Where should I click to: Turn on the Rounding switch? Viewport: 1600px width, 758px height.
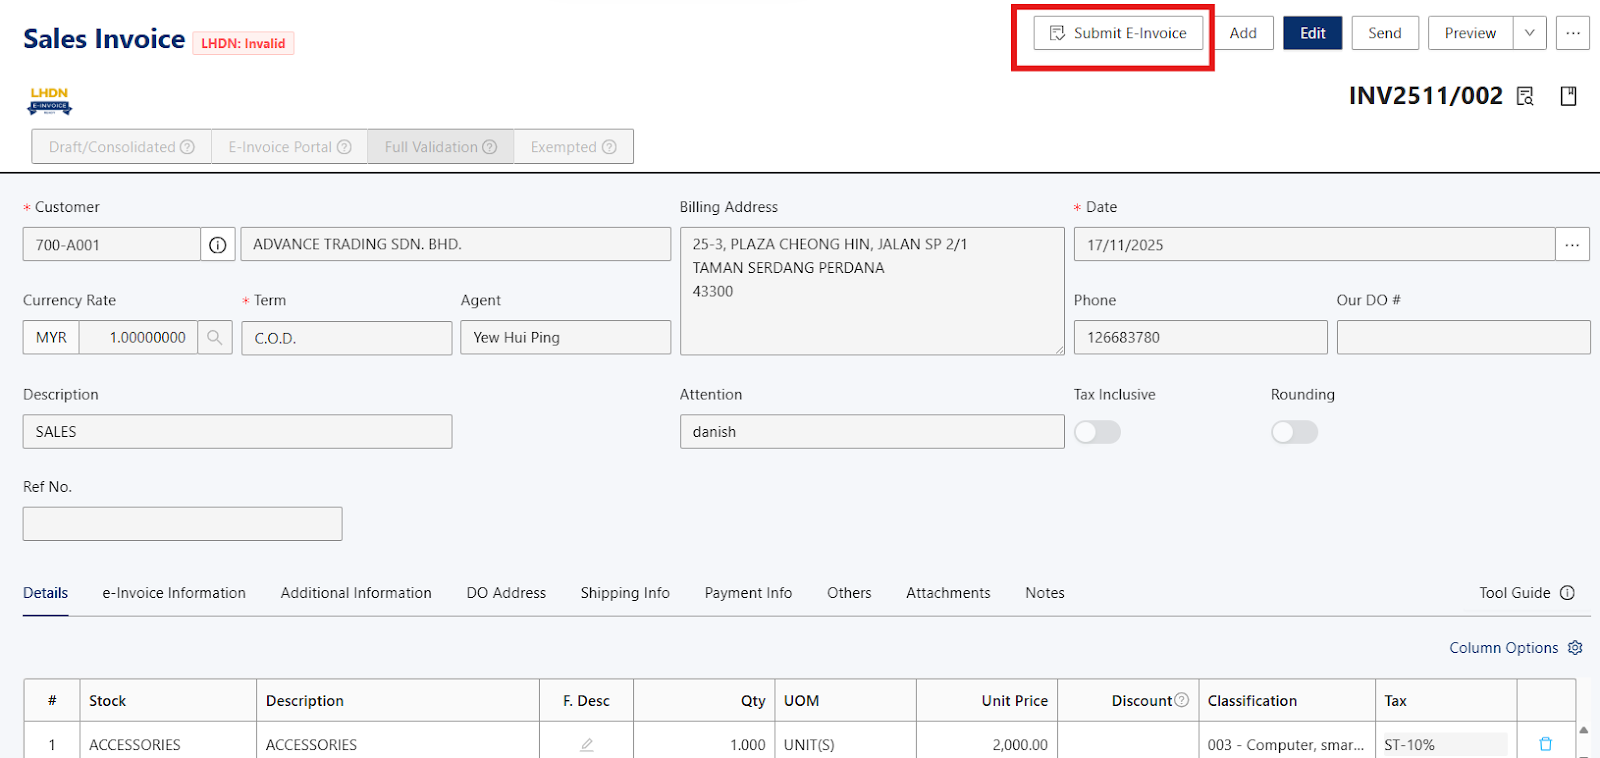tap(1294, 432)
